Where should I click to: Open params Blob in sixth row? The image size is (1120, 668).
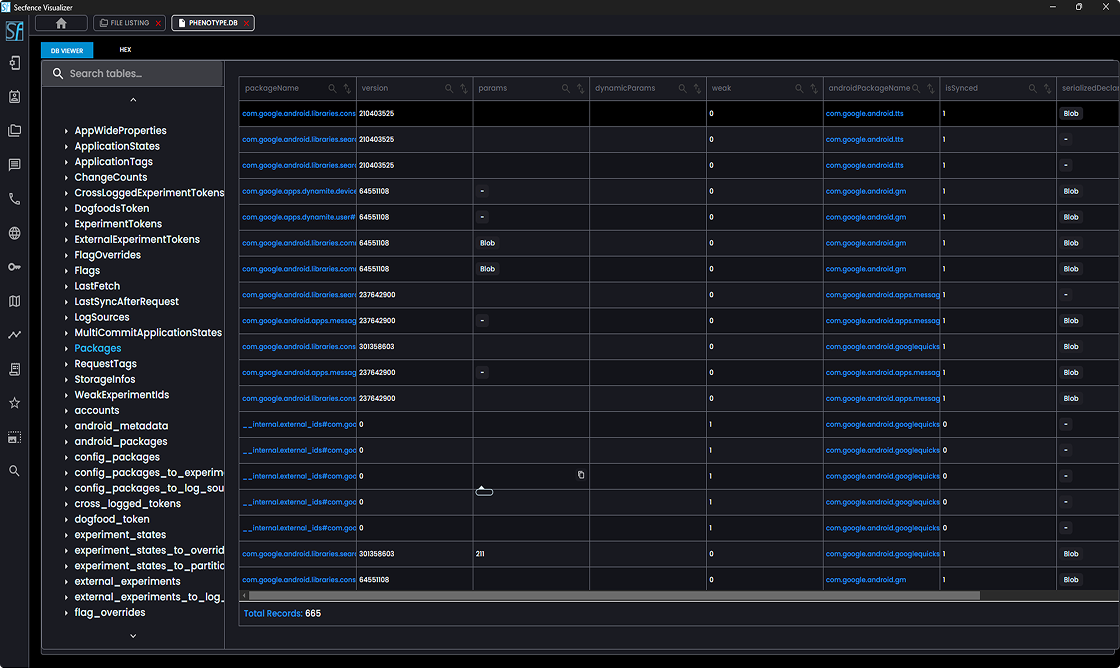click(x=487, y=243)
